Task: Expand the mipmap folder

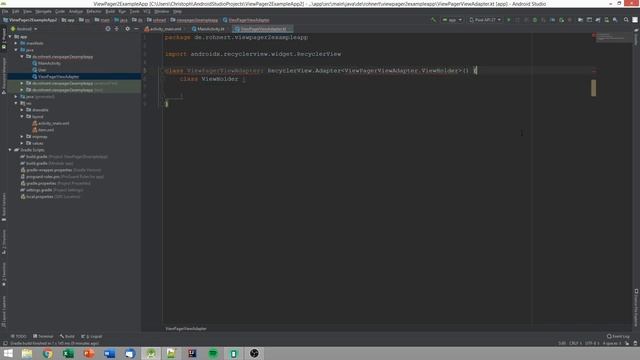Action: (x=22, y=136)
